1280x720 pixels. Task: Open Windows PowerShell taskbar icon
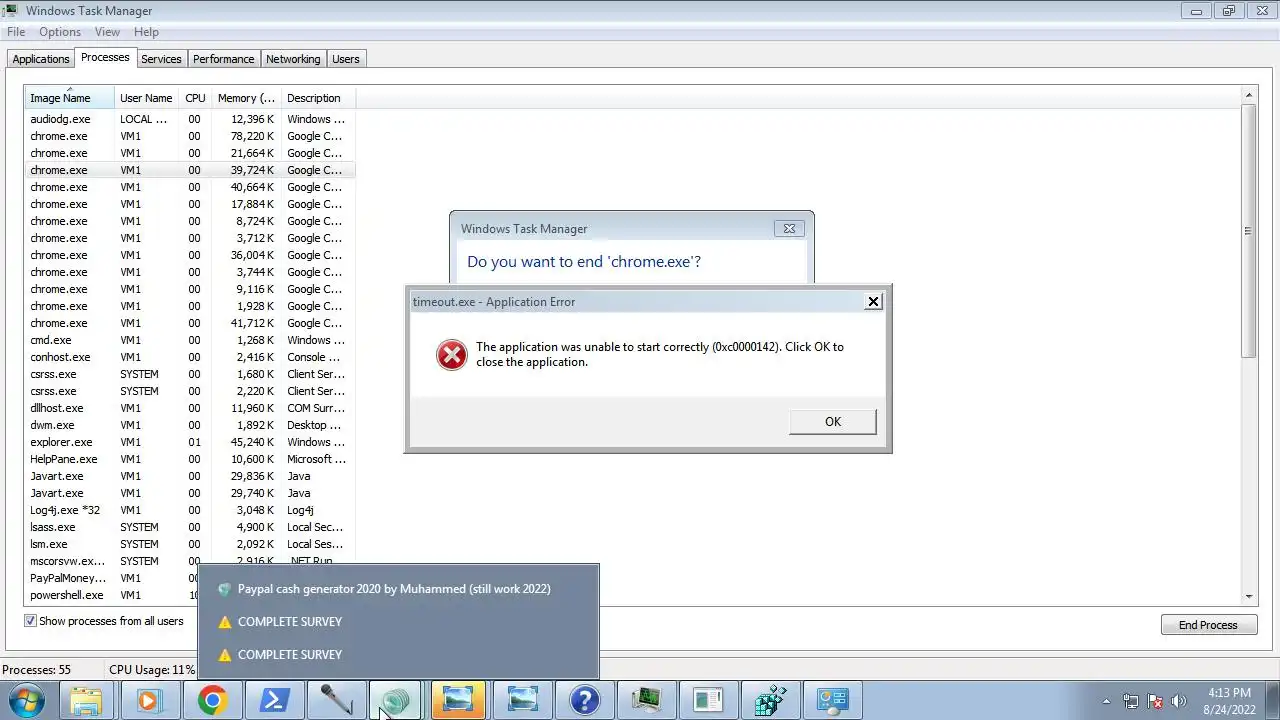pyautogui.click(x=273, y=700)
